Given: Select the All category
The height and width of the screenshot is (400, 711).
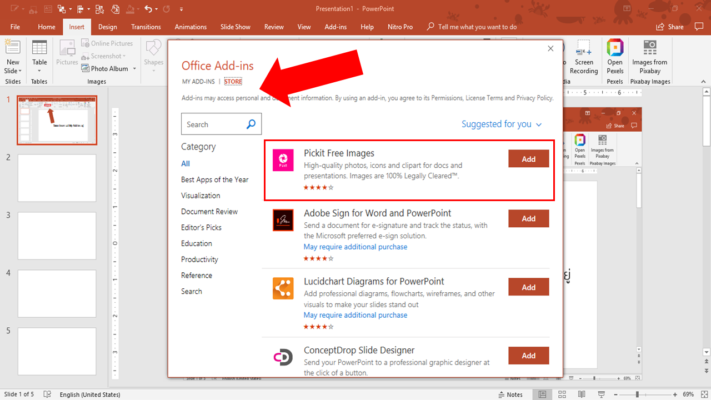Looking at the screenshot, I should coord(185,163).
